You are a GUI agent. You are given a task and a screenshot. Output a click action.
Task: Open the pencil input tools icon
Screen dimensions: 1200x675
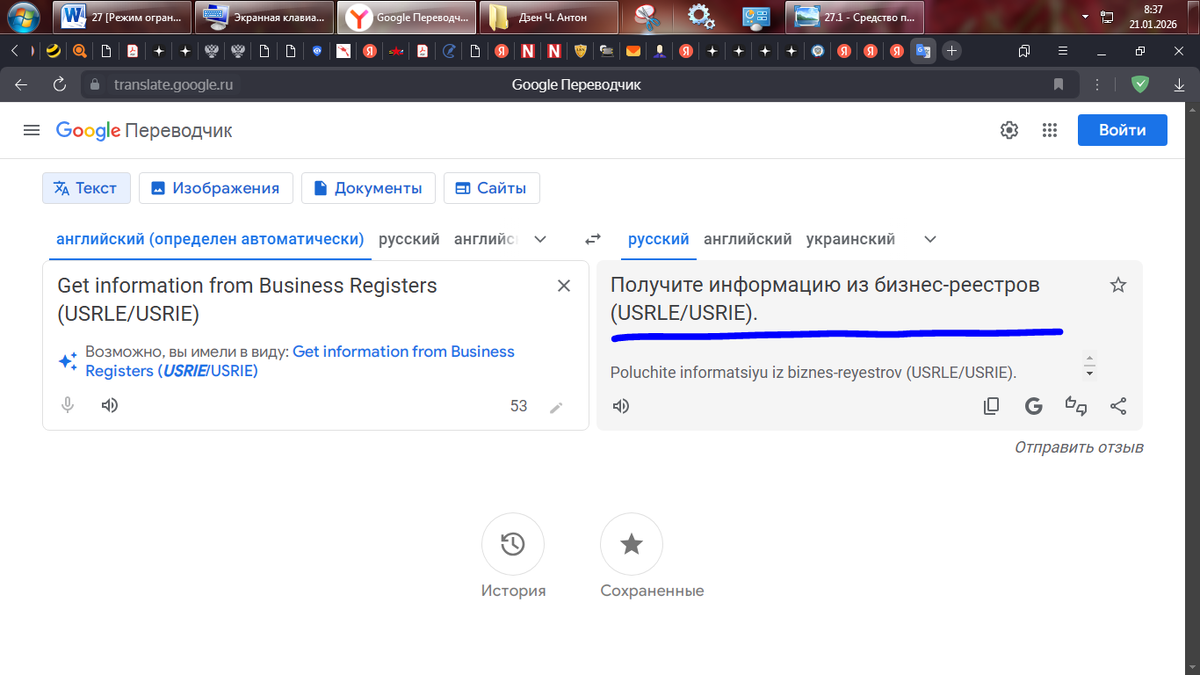[x=556, y=407]
